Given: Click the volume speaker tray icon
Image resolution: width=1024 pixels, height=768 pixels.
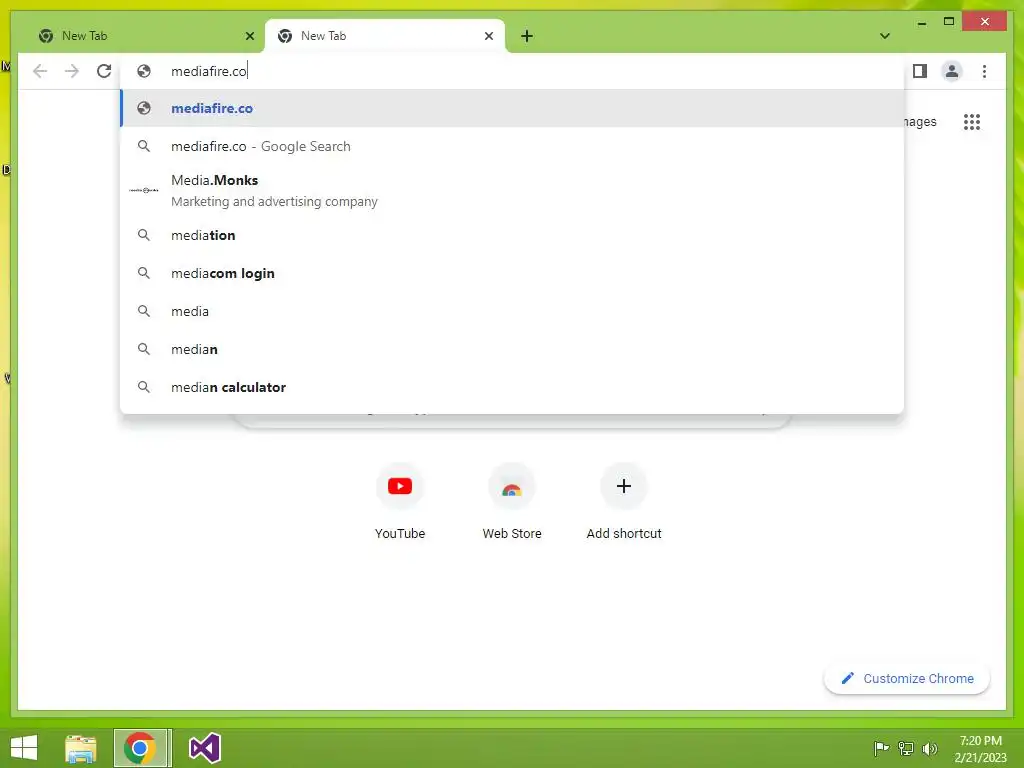Looking at the screenshot, I should pos(929,748).
